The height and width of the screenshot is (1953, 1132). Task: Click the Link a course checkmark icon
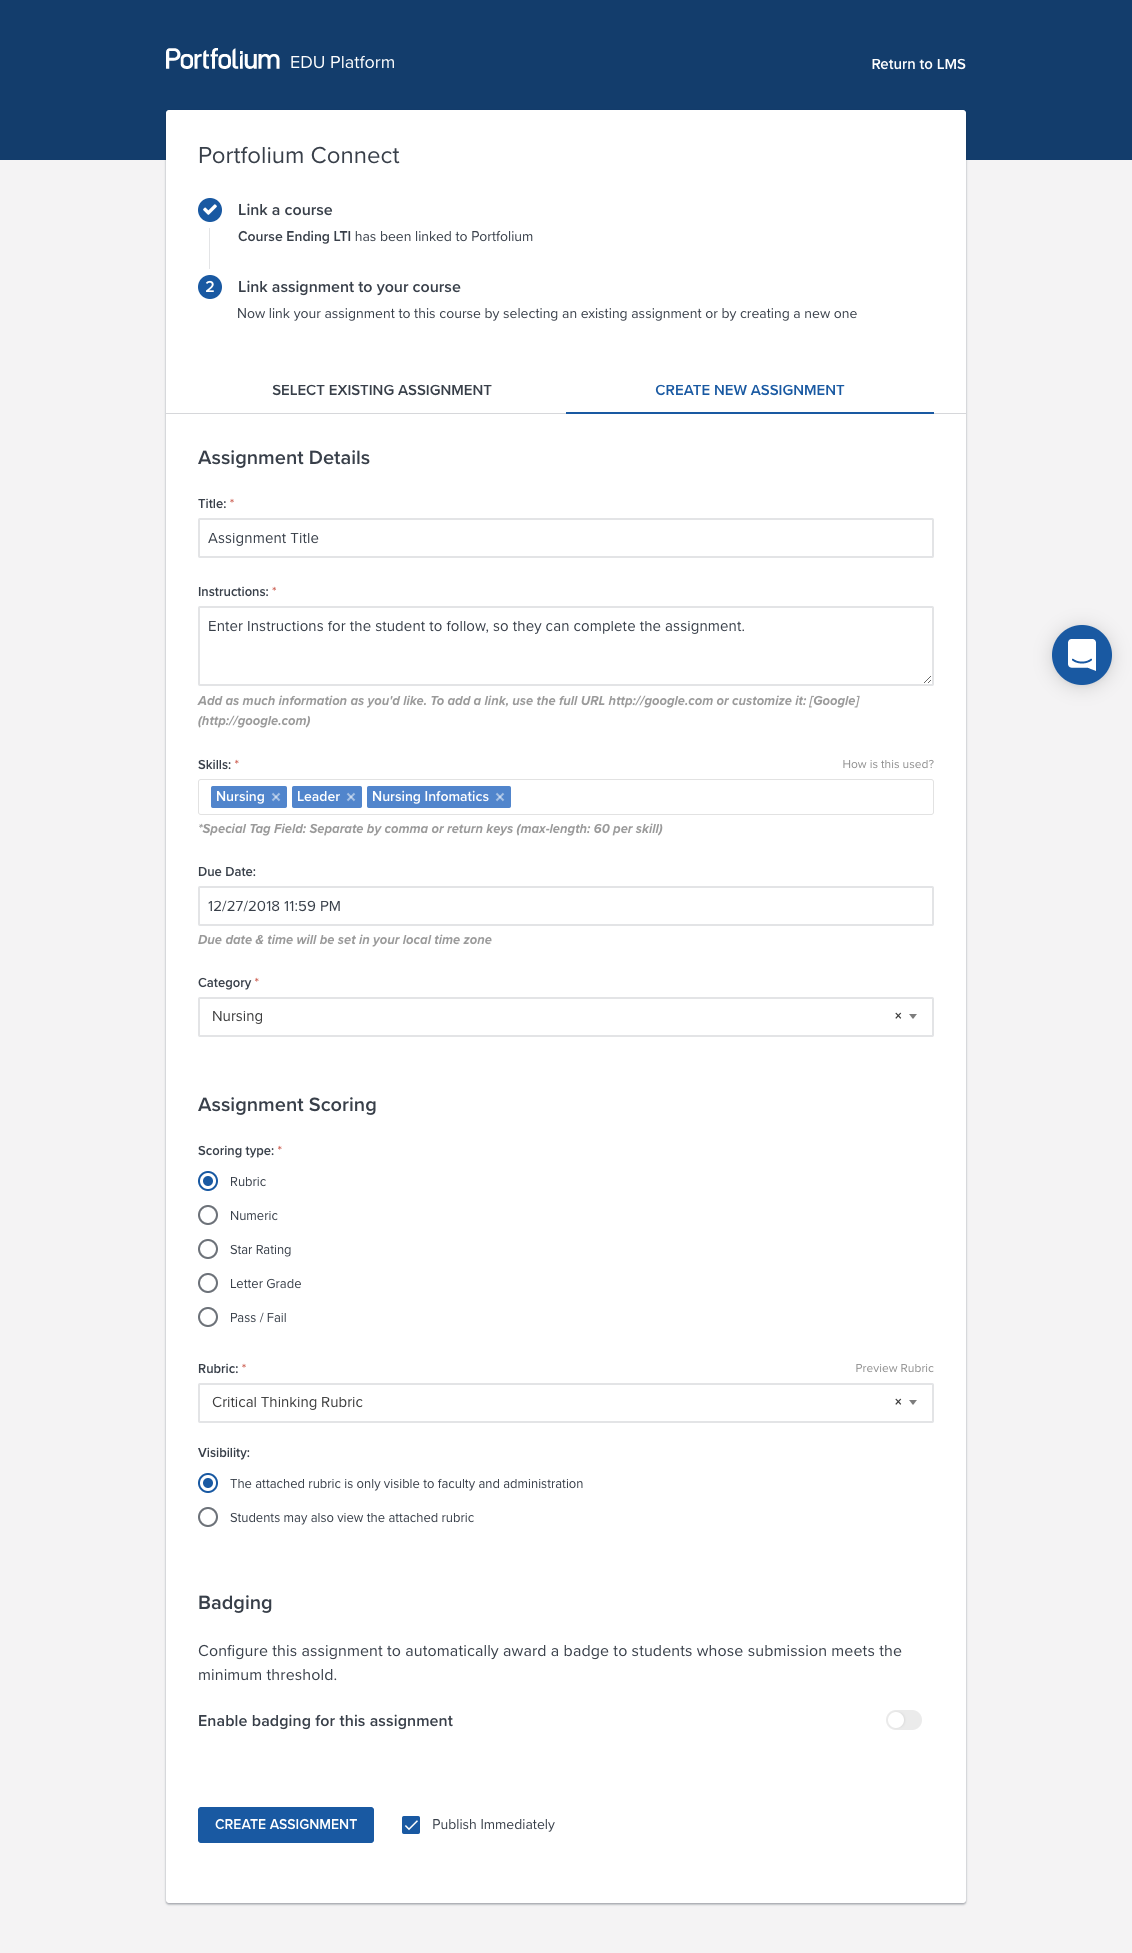point(210,210)
